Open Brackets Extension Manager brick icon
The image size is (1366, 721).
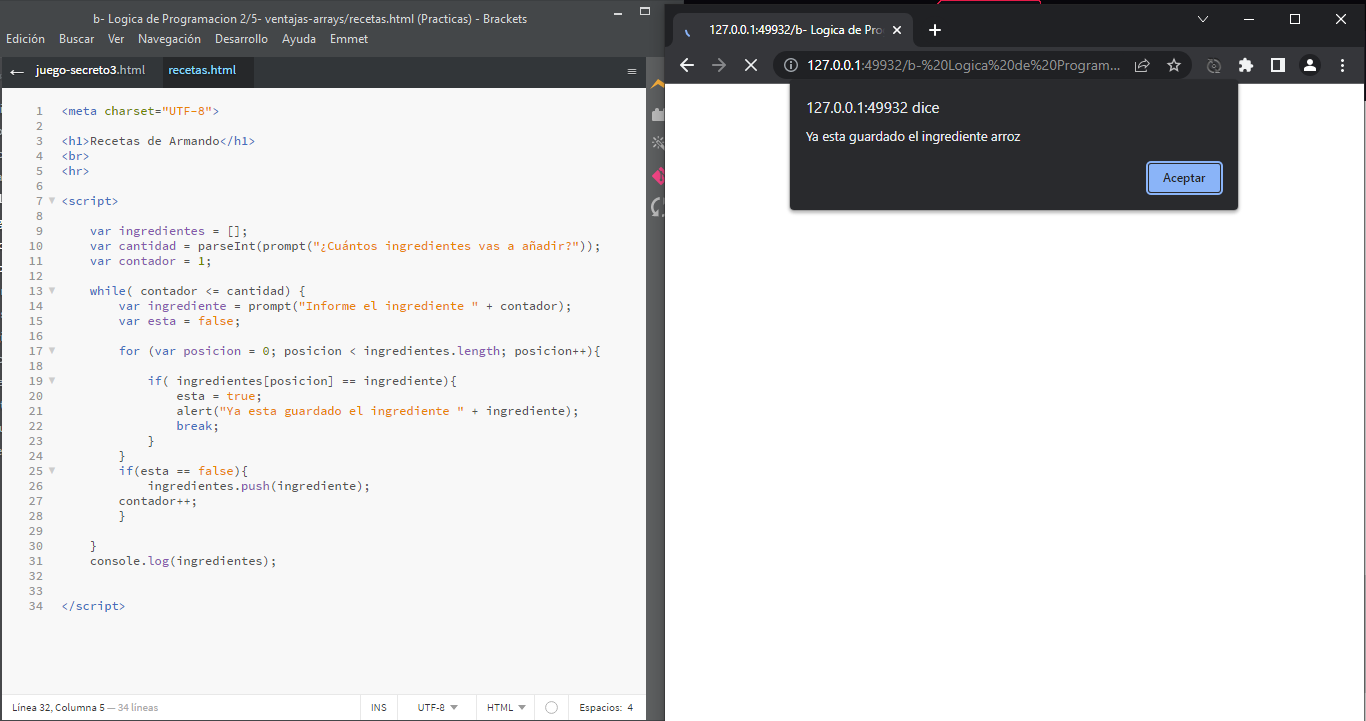tap(657, 114)
